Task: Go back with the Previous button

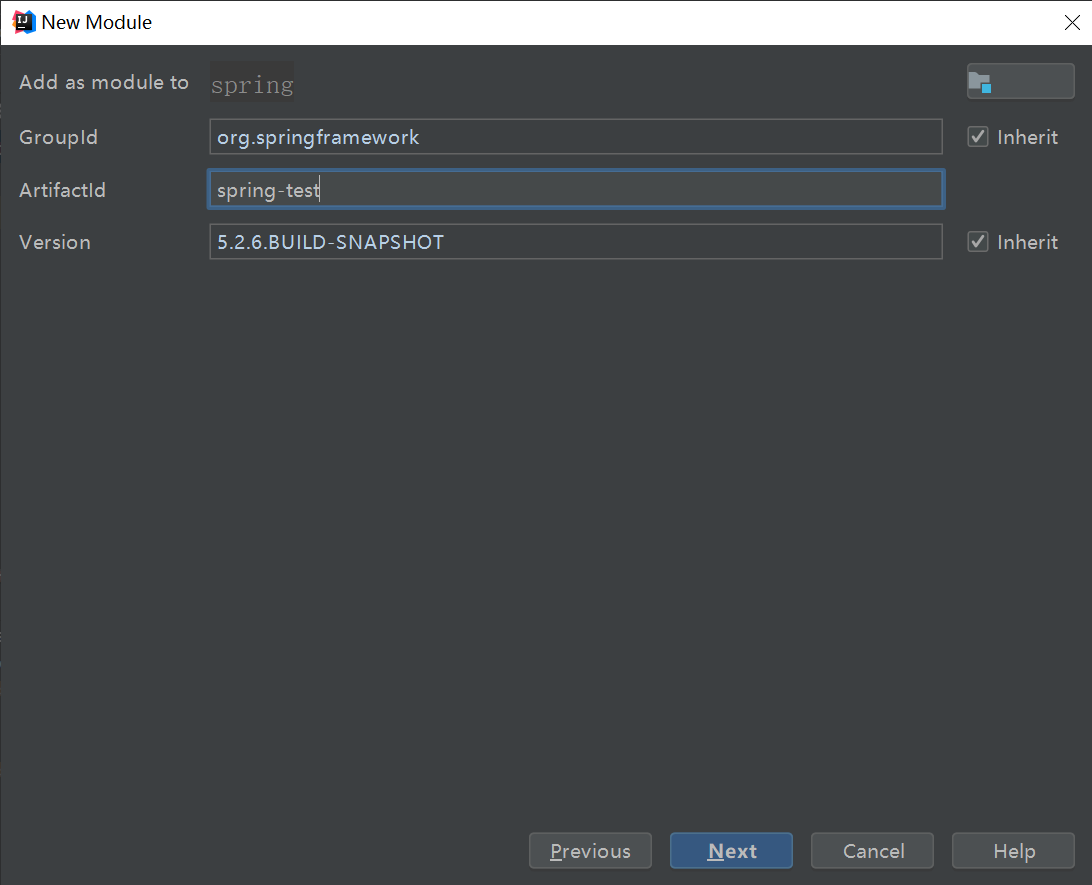Action: click(x=590, y=851)
